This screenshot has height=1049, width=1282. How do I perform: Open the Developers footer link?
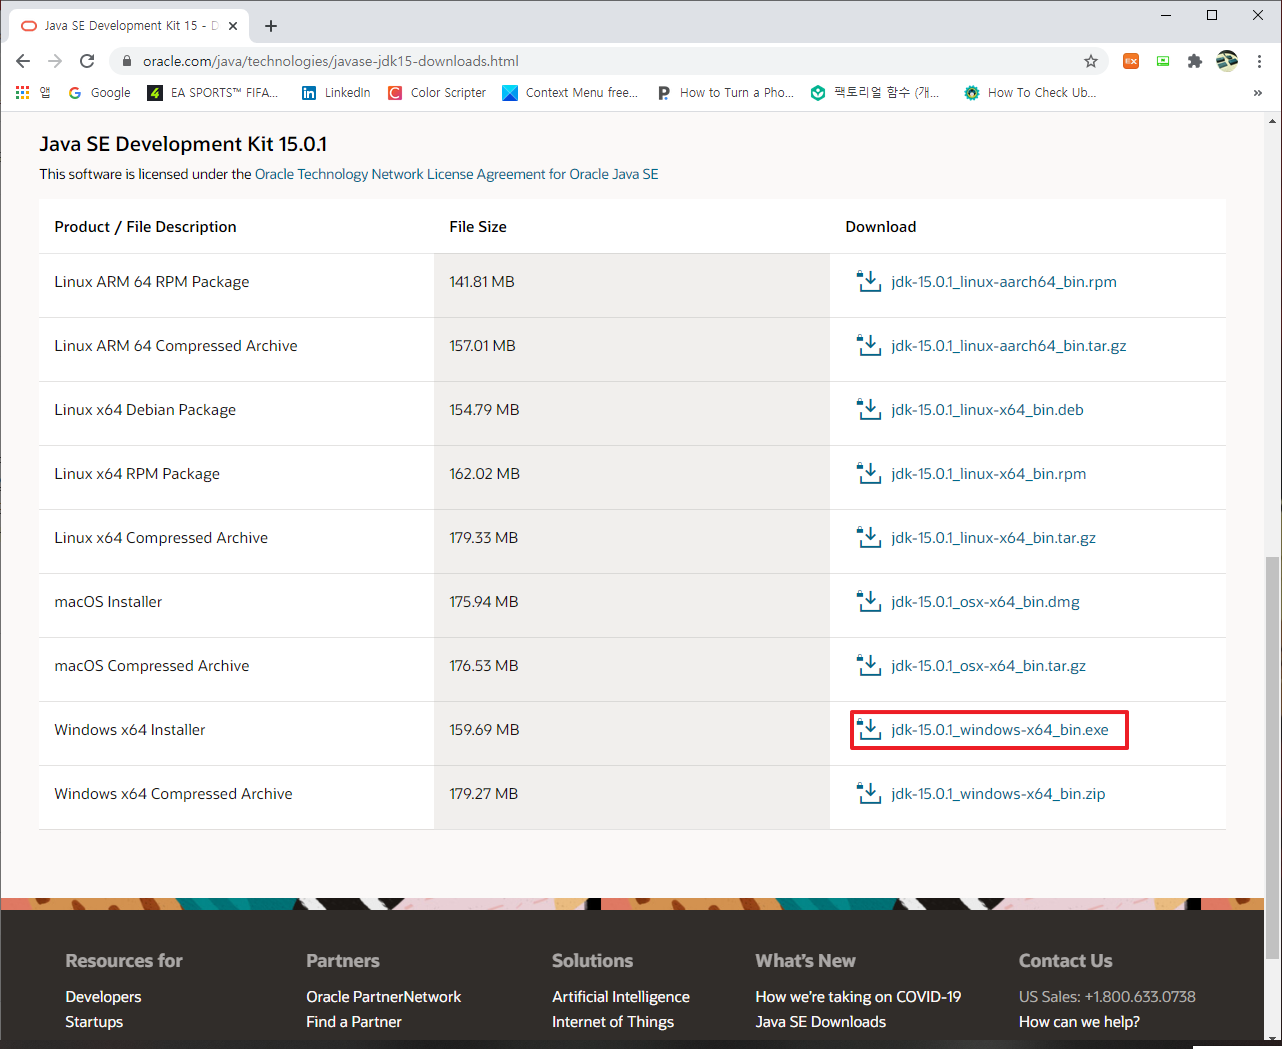click(x=103, y=997)
